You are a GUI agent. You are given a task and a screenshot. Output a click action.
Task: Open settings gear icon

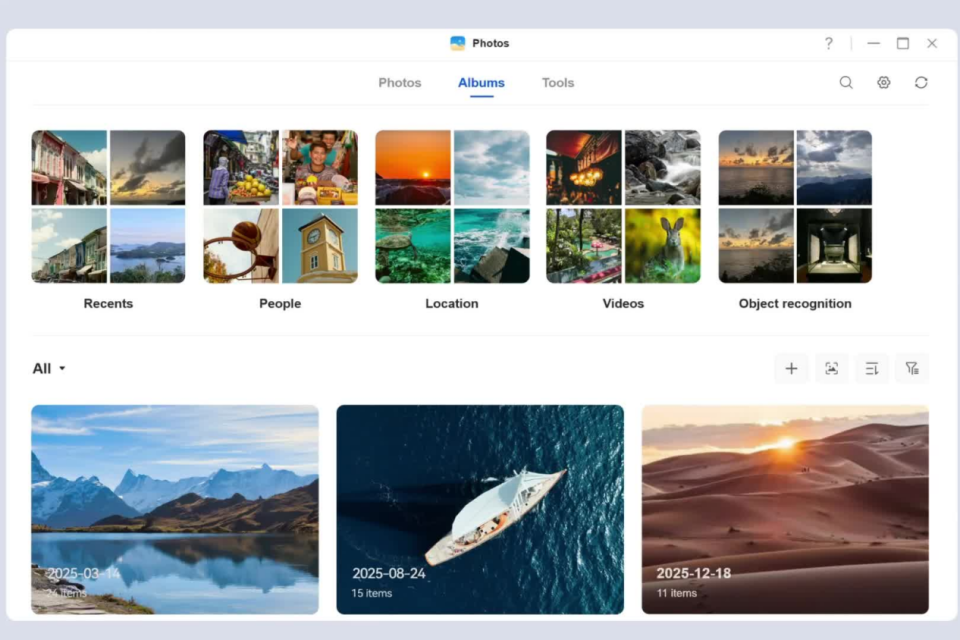tap(883, 83)
